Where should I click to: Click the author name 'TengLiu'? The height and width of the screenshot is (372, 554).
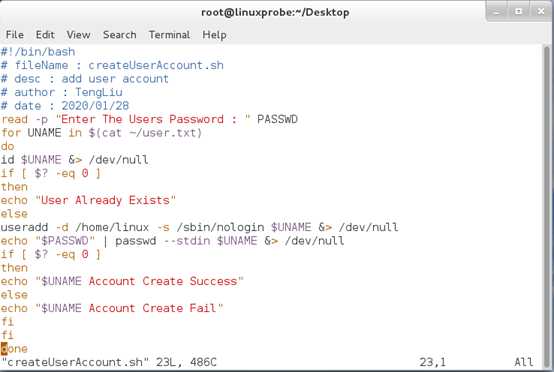[x=99, y=92]
